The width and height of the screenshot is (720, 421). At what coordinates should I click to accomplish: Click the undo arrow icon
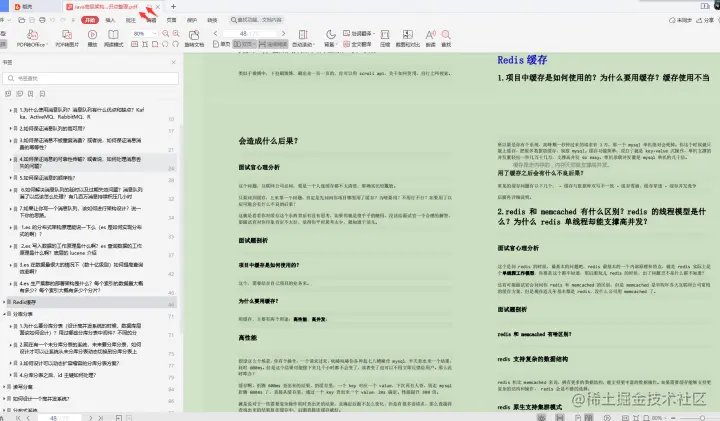[53, 20]
